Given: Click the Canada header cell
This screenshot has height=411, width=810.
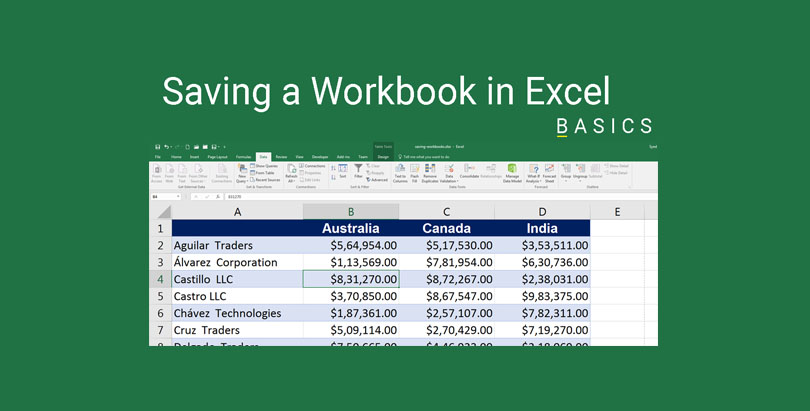Looking at the screenshot, I should pyautogui.click(x=446, y=228).
